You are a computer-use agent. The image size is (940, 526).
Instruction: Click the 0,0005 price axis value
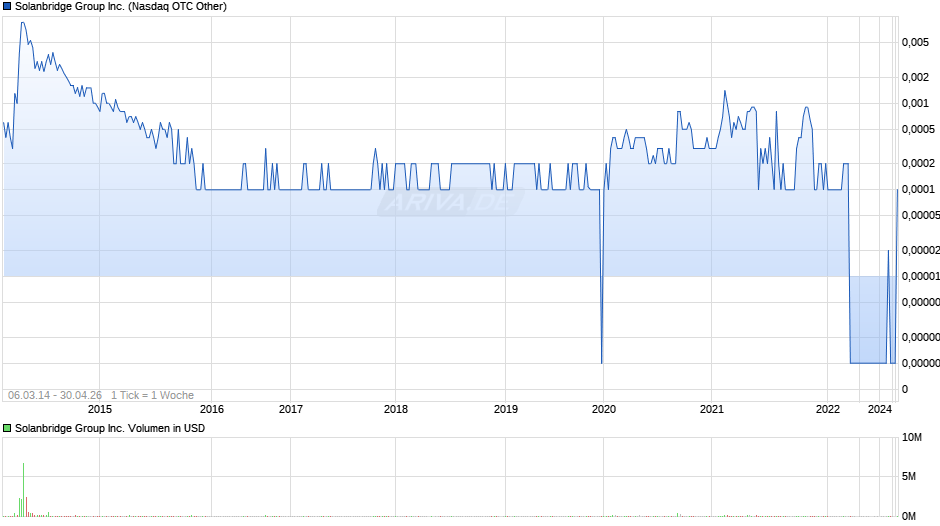(x=918, y=130)
